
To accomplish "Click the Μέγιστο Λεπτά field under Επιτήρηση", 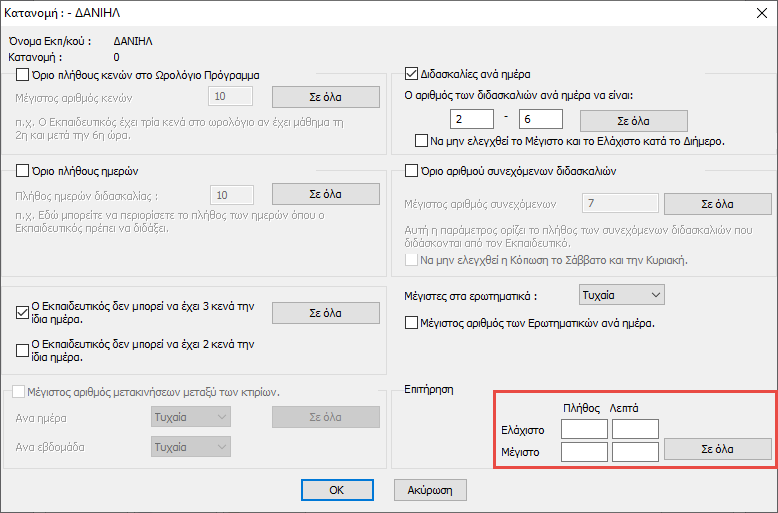I will tap(635, 452).
